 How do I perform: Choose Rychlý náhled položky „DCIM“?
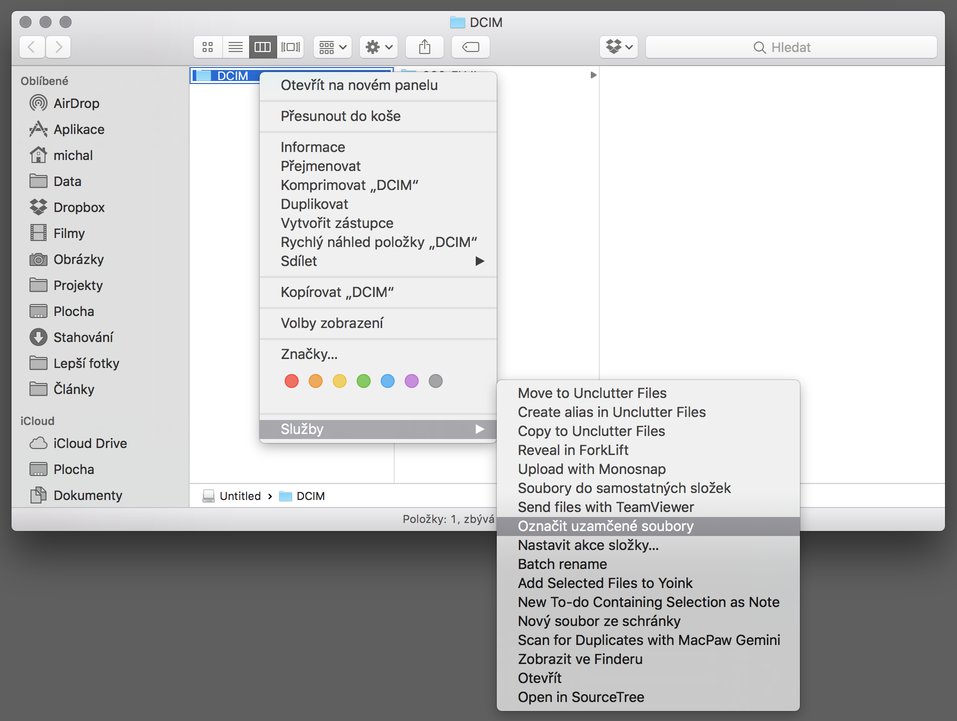[378, 242]
